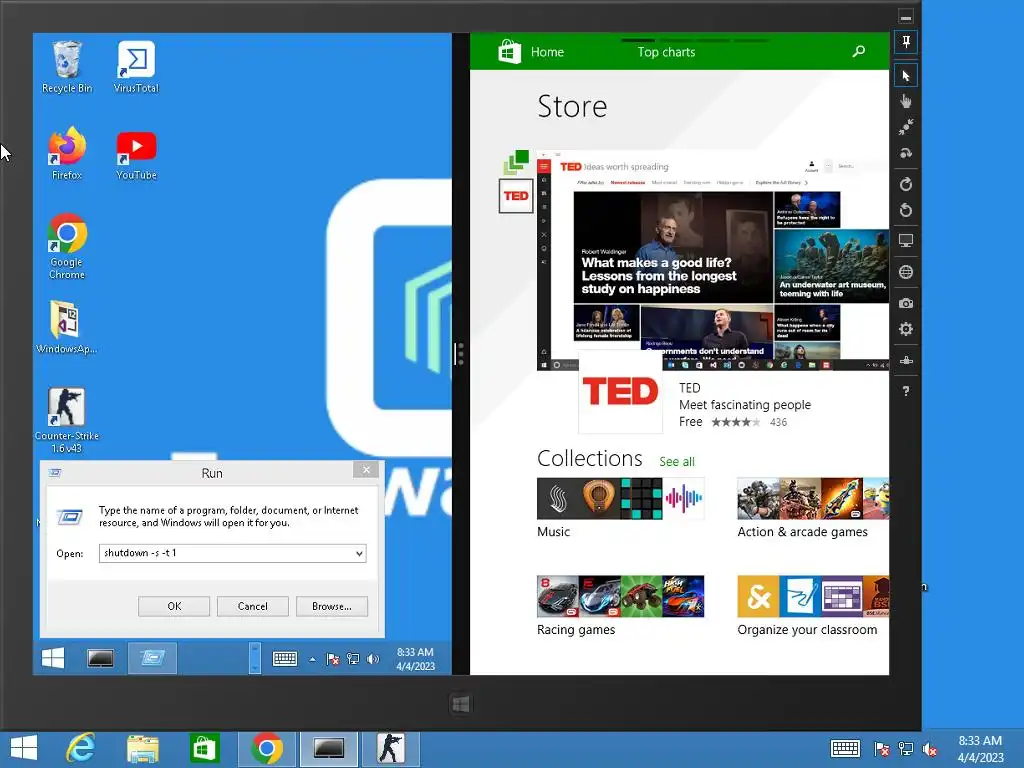Click simulator app button in inner taskbar
This screenshot has width=1024, height=768.
(x=101, y=658)
